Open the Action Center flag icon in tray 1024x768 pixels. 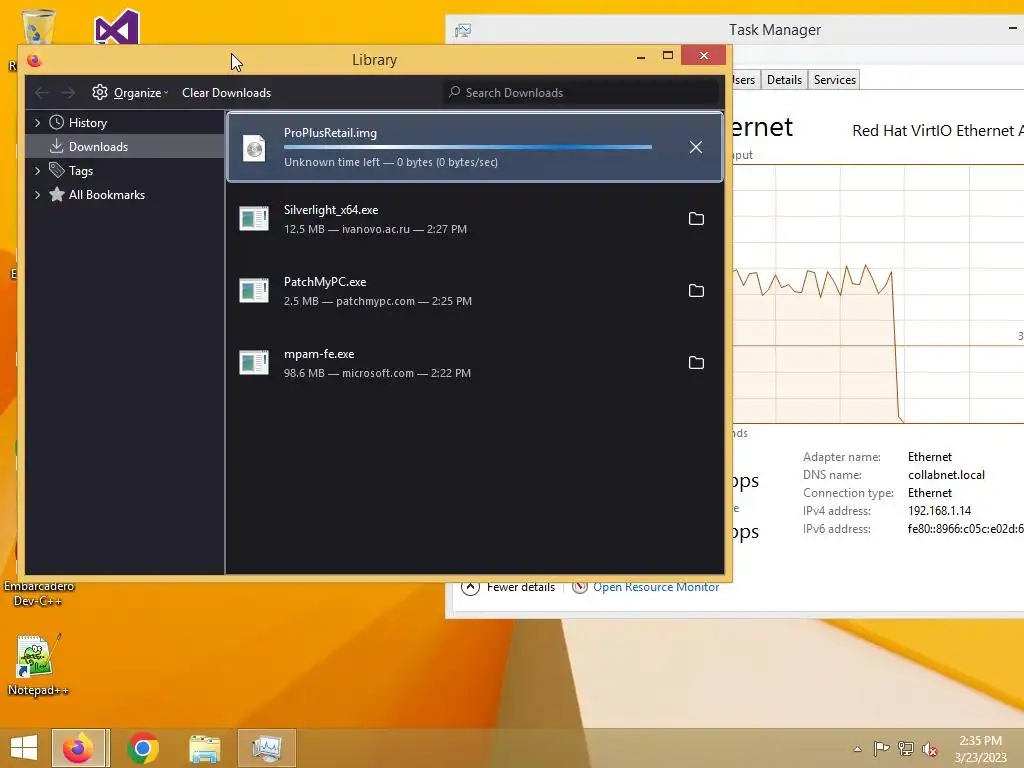[x=881, y=748]
